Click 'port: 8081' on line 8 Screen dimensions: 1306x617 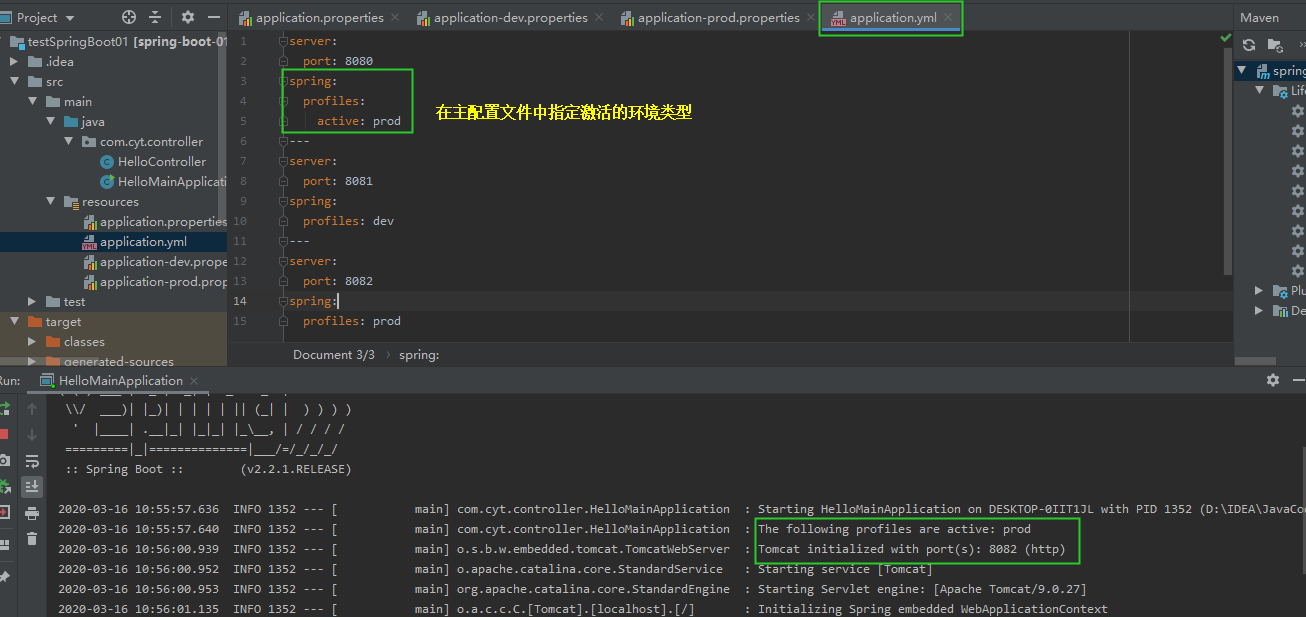pyautogui.click(x=338, y=181)
